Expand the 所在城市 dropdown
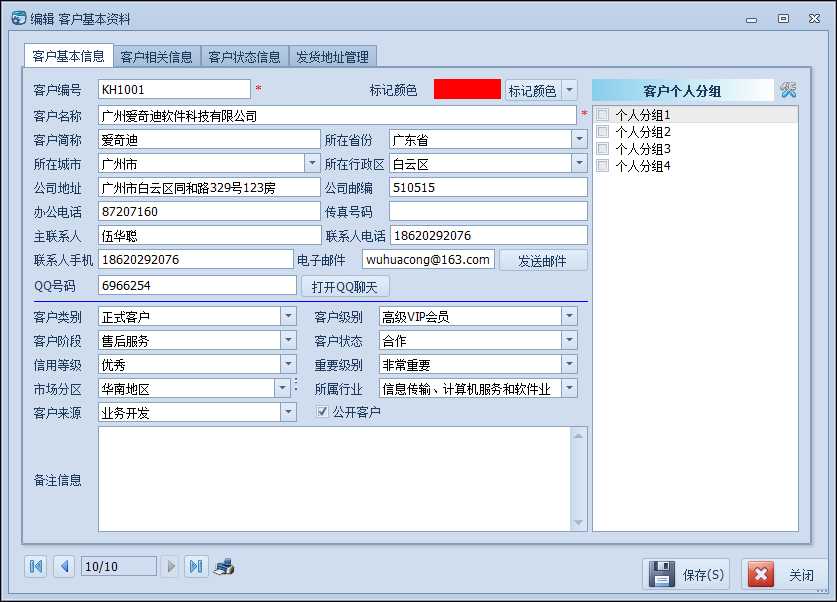This screenshot has height=602, width=837. [312, 163]
